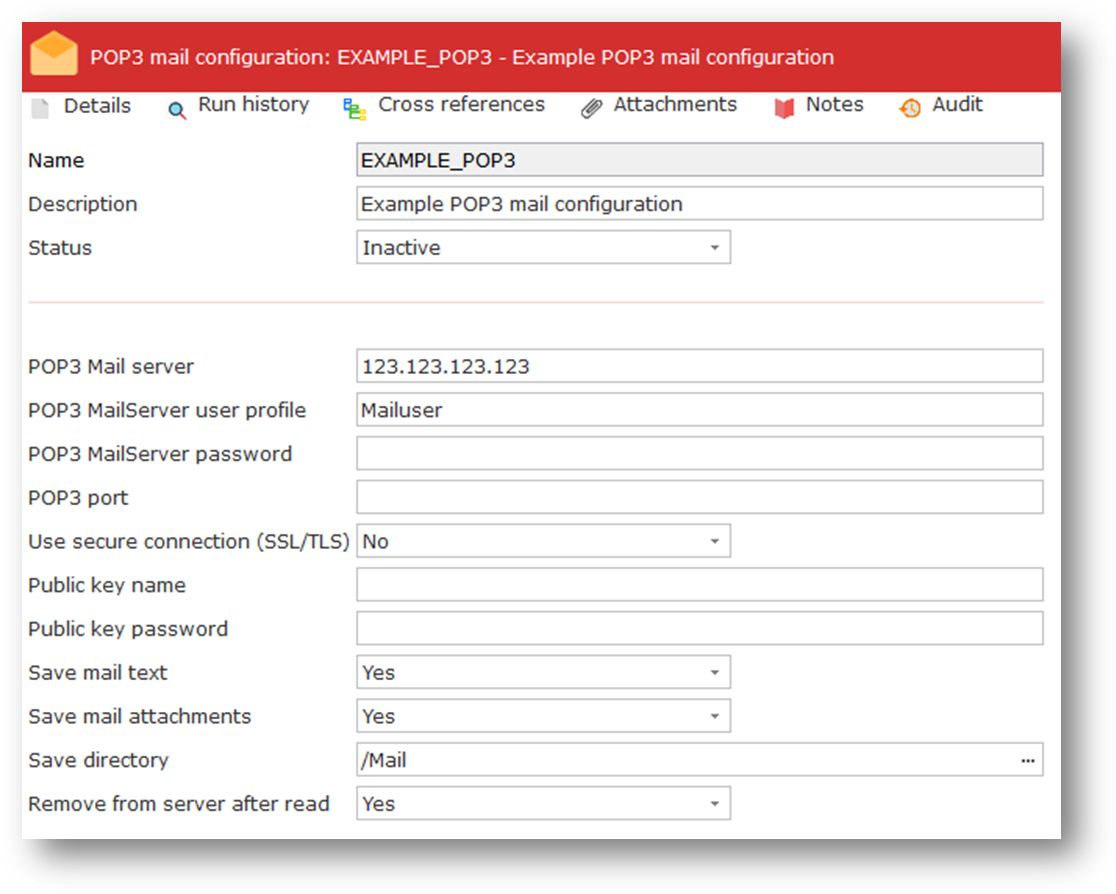Click the Public key name field
The width and height of the screenshot is (1116, 894).
(x=699, y=585)
